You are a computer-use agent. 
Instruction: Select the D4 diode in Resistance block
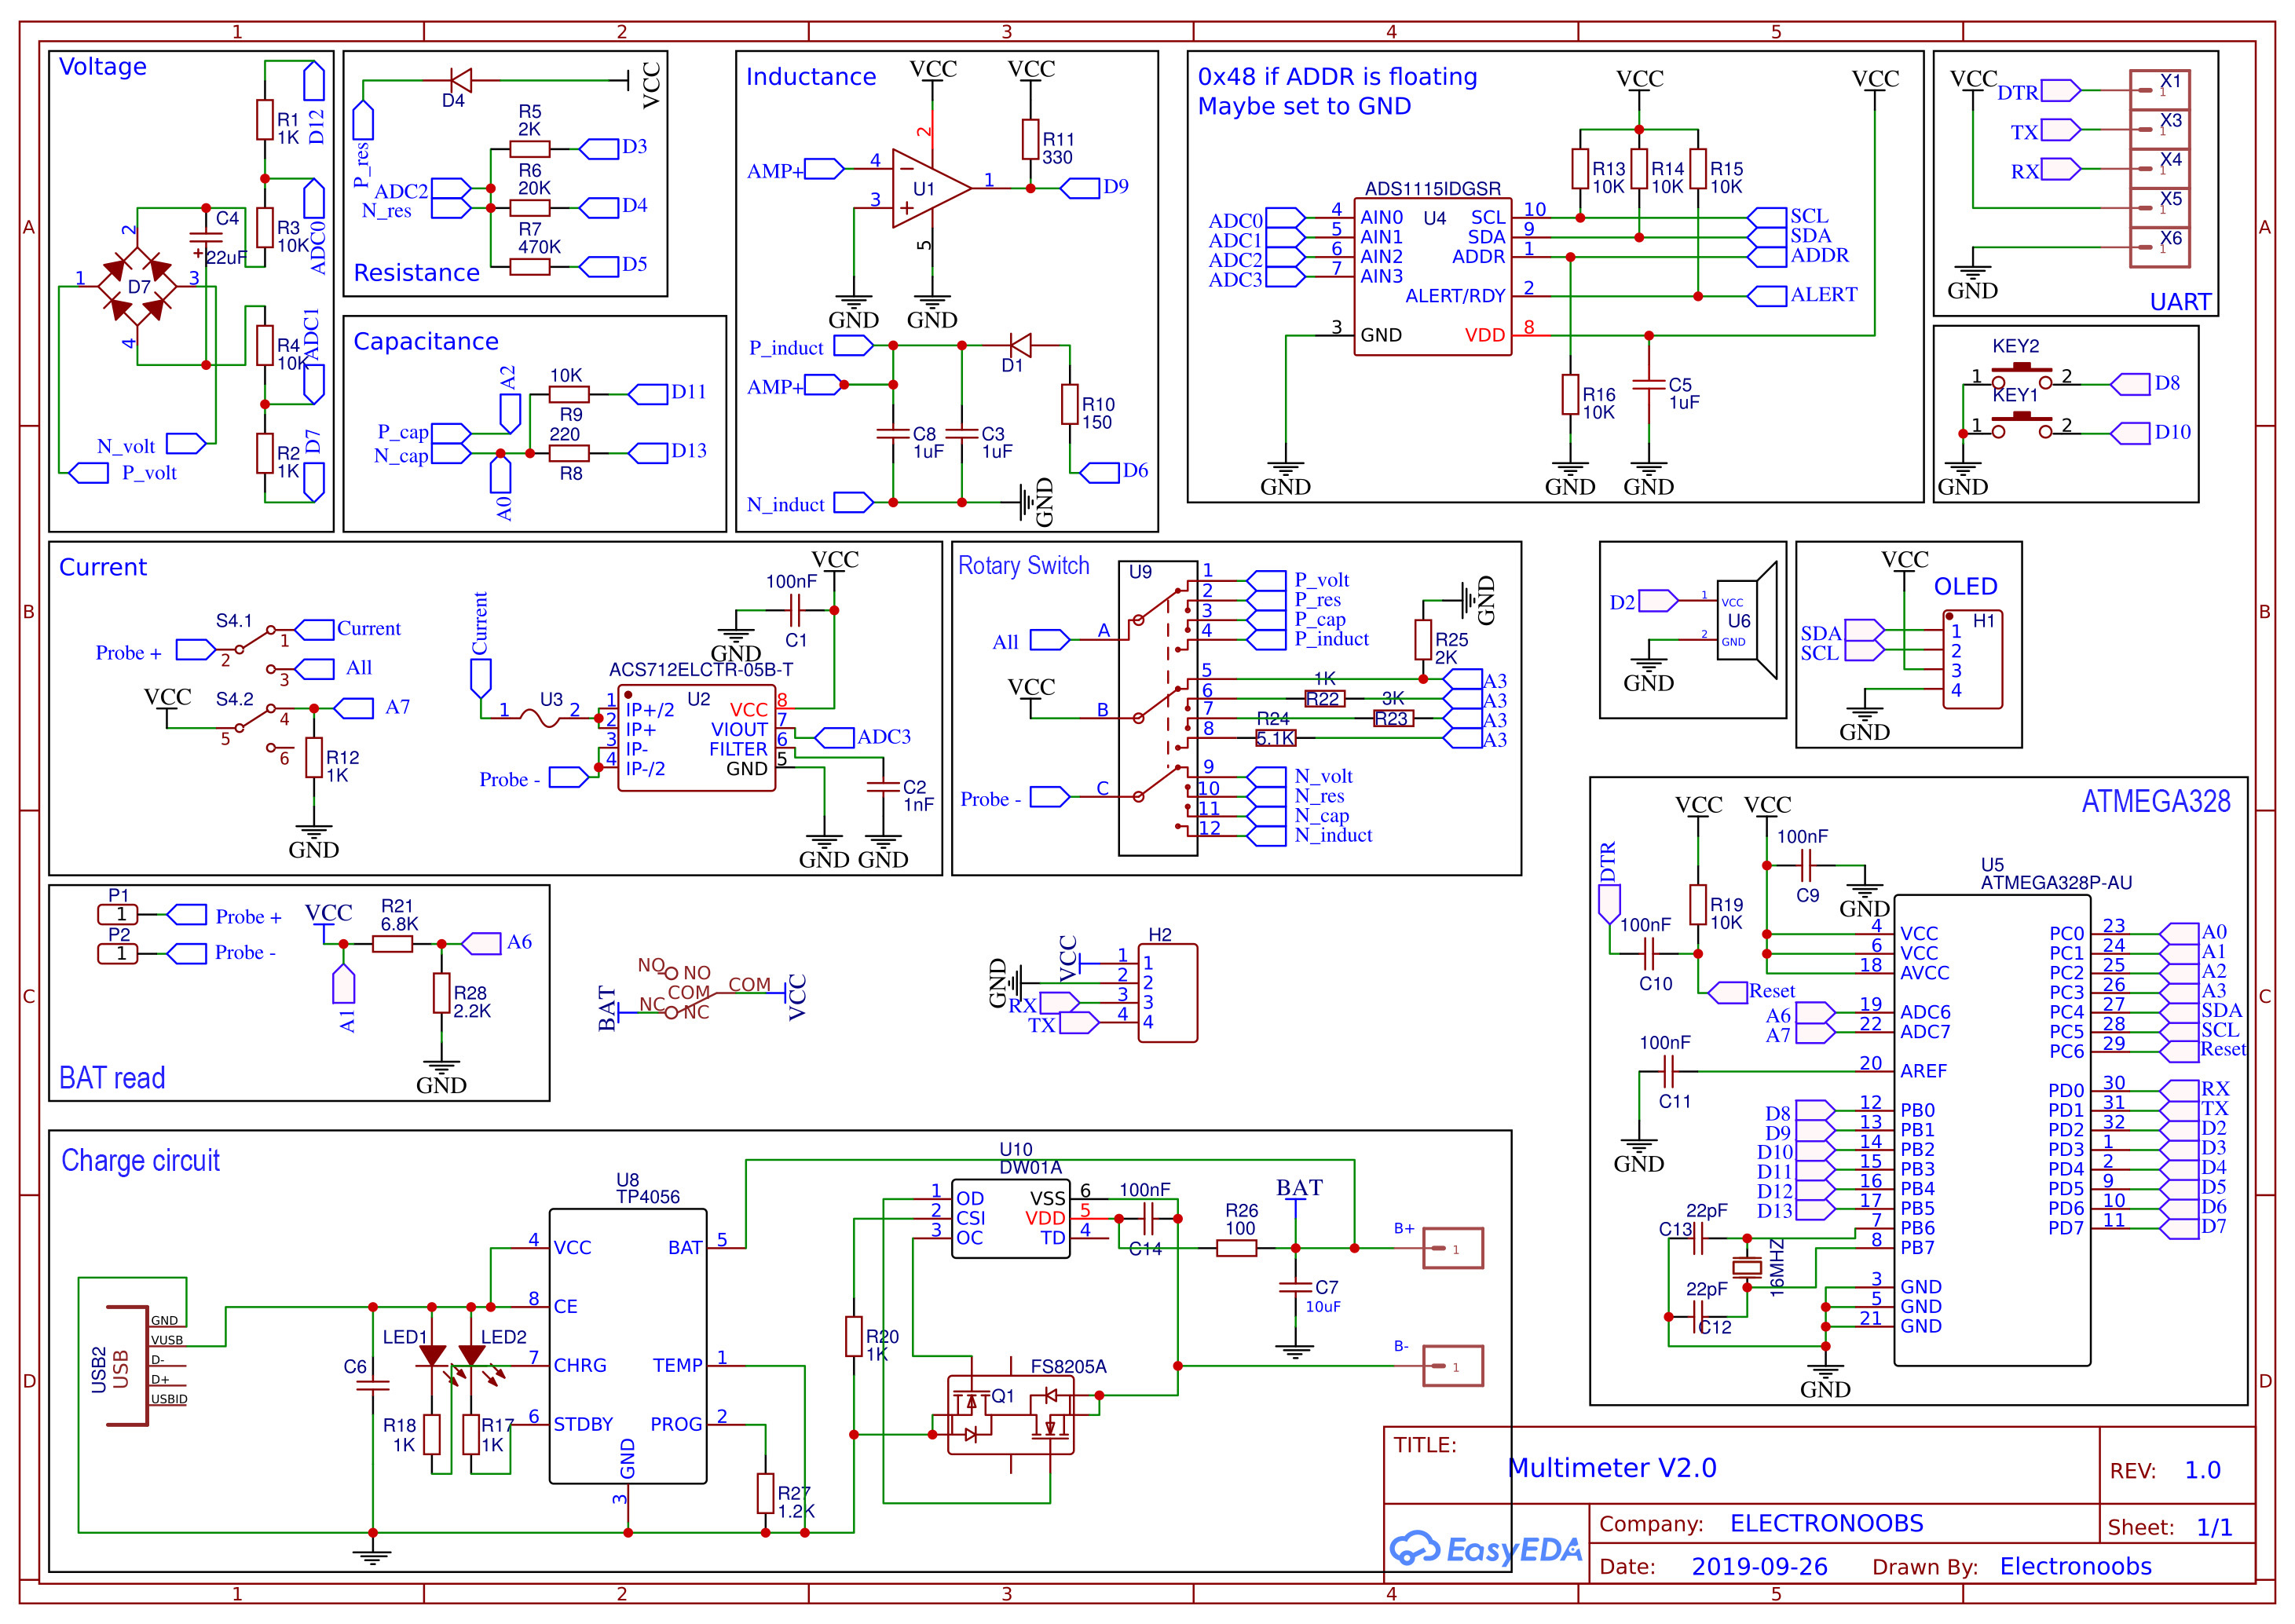pos(460,80)
